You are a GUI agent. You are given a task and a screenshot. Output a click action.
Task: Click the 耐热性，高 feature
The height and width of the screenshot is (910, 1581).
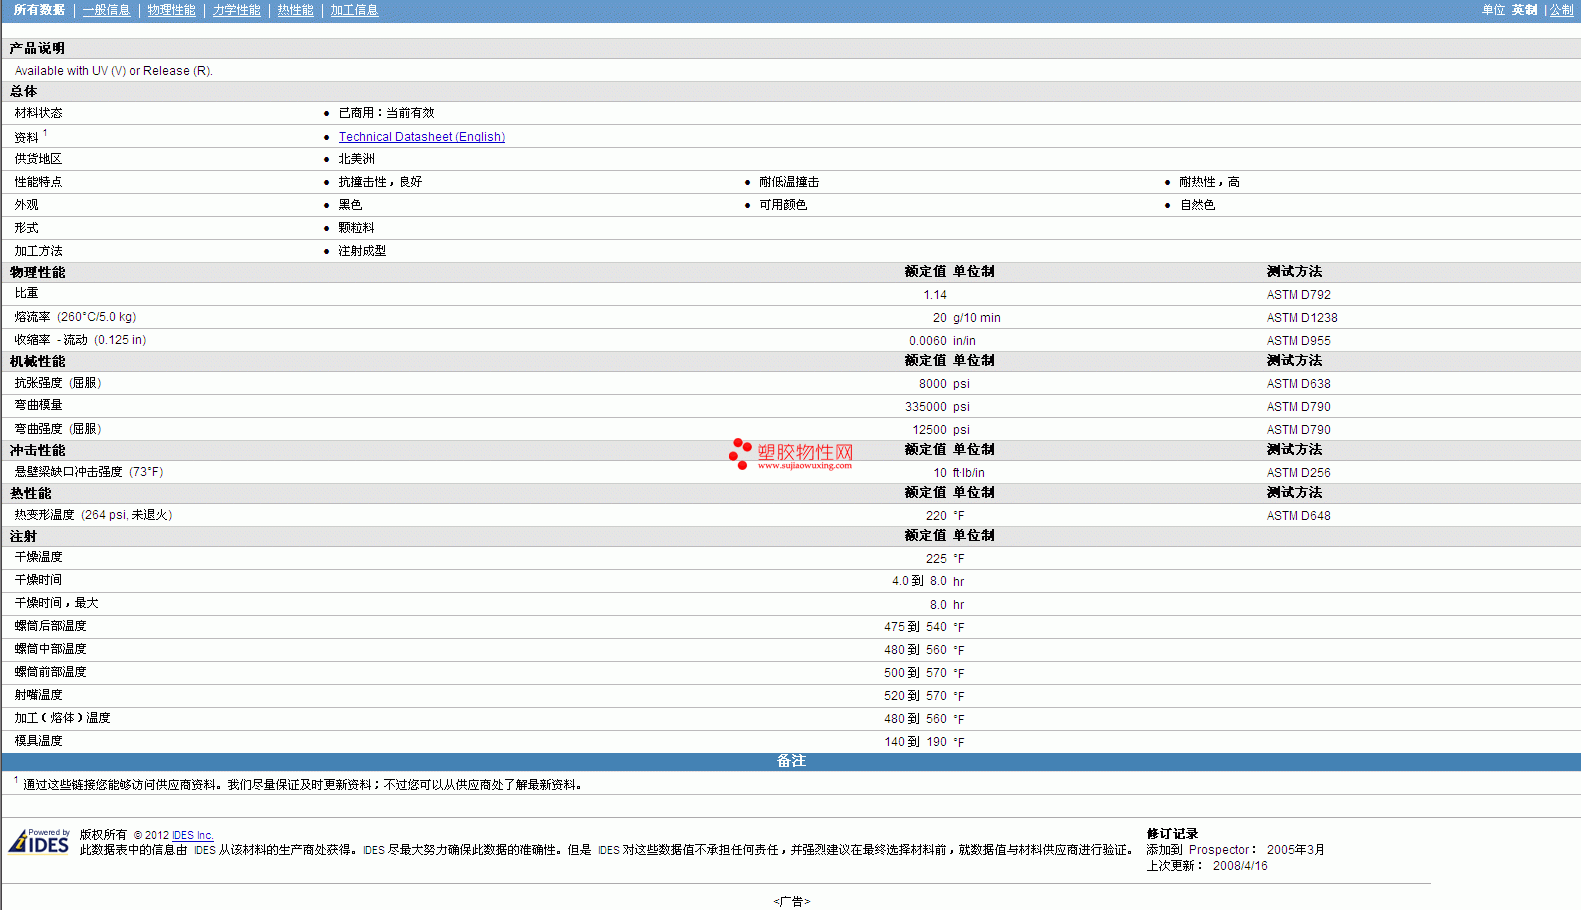point(1209,182)
